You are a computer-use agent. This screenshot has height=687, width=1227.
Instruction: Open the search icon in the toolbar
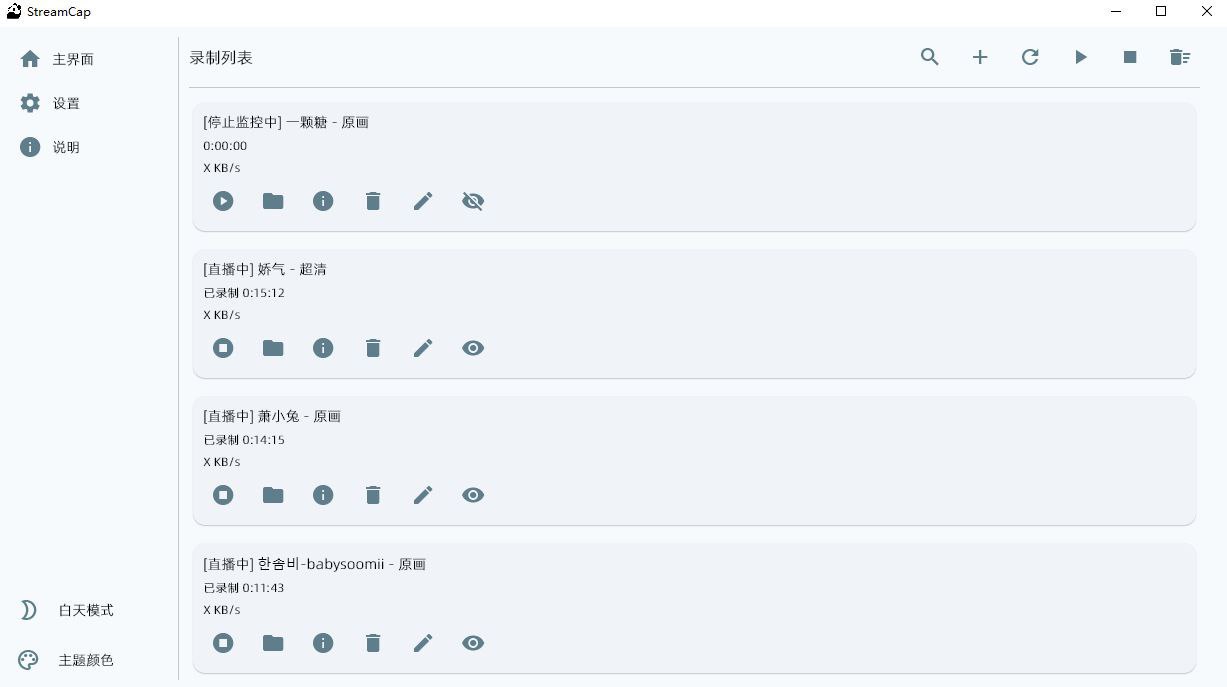(x=929, y=57)
